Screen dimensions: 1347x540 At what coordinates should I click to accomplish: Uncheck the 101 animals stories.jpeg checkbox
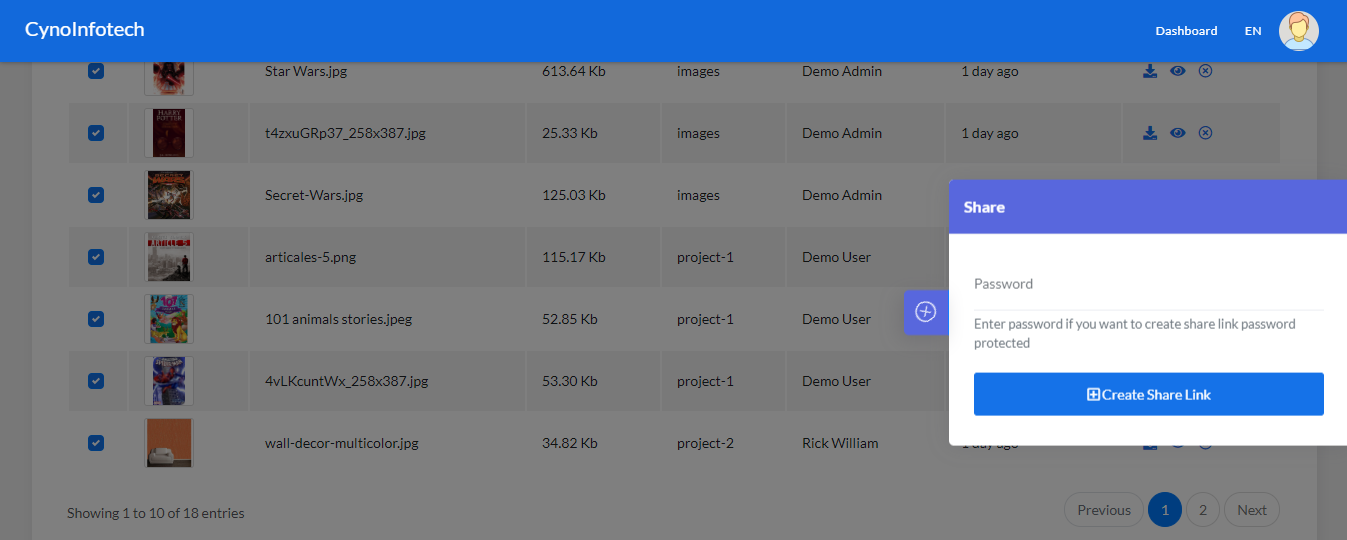(x=96, y=319)
